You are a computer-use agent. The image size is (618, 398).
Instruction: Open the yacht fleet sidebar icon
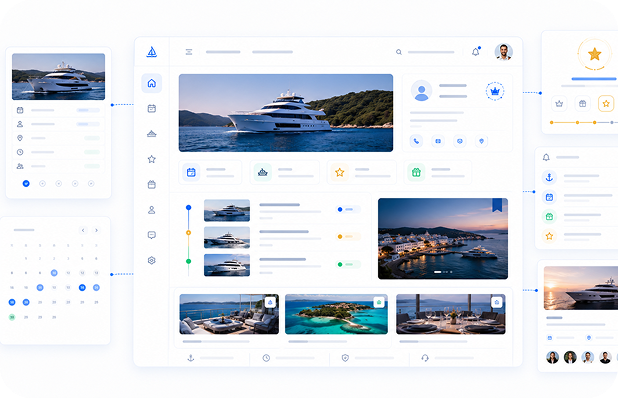point(152,134)
